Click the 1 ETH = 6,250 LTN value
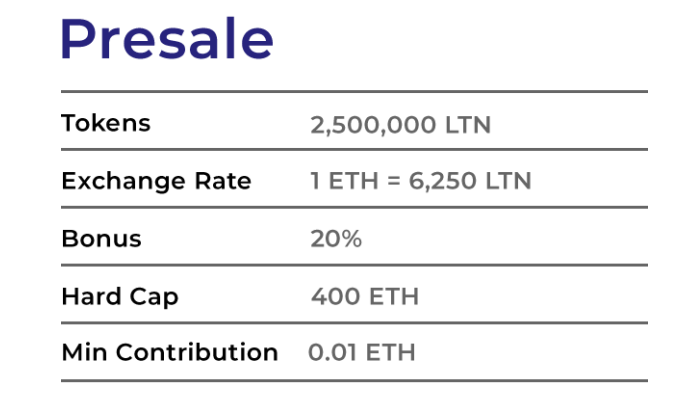Screen dimensions: 700x399 click(x=421, y=181)
